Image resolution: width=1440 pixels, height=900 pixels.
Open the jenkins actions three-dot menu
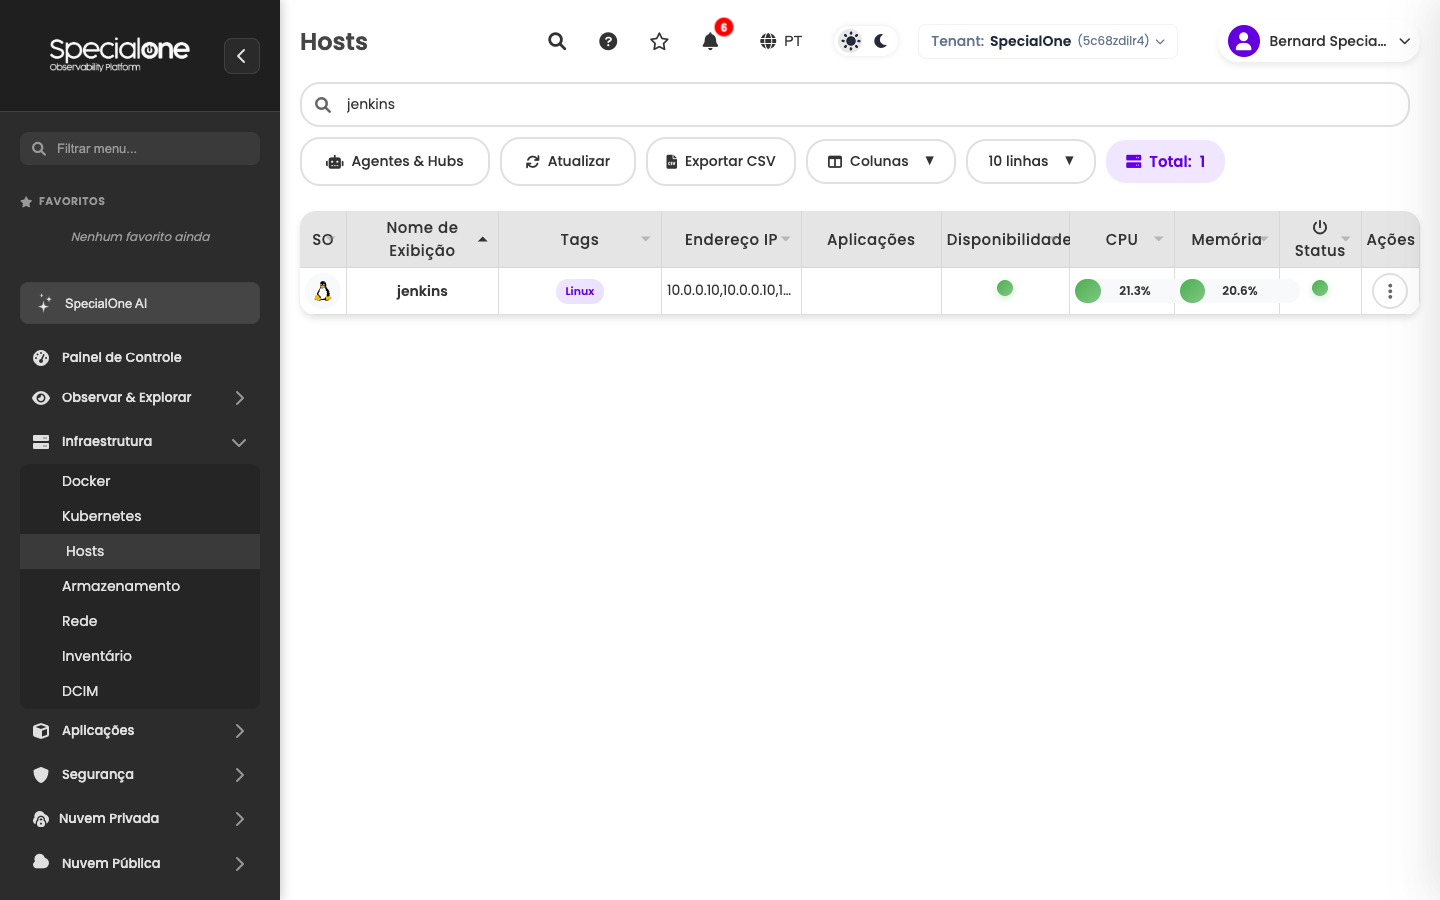[x=1390, y=291]
